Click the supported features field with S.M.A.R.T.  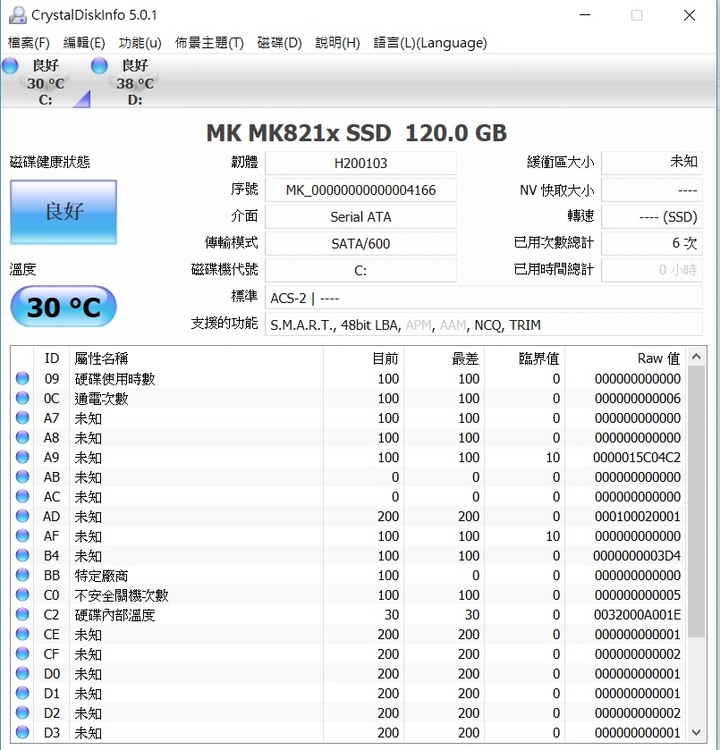point(484,324)
